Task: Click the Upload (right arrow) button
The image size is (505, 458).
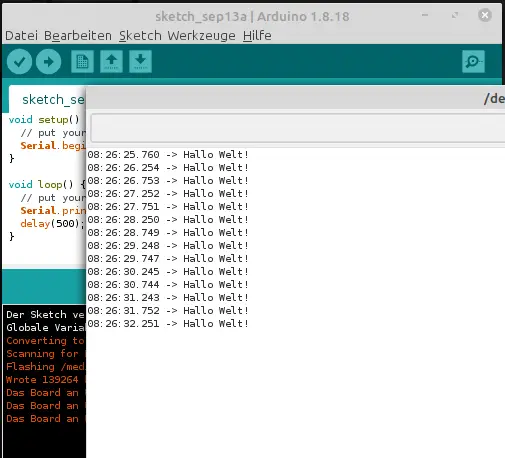Action: (48, 62)
